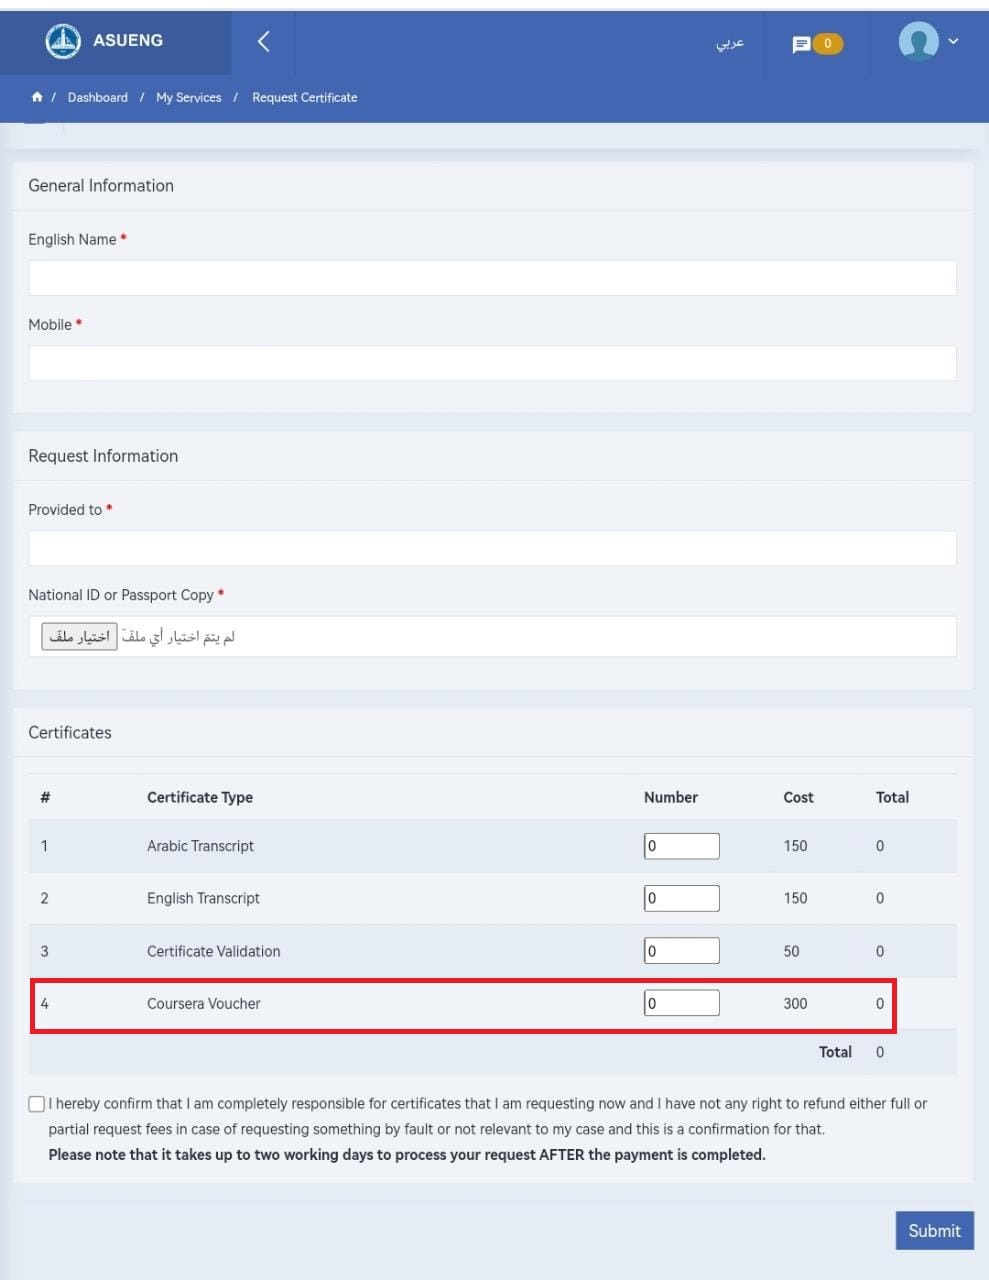The width and height of the screenshot is (989, 1280).
Task: Click the user profile avatar
Action: point(918,41)
